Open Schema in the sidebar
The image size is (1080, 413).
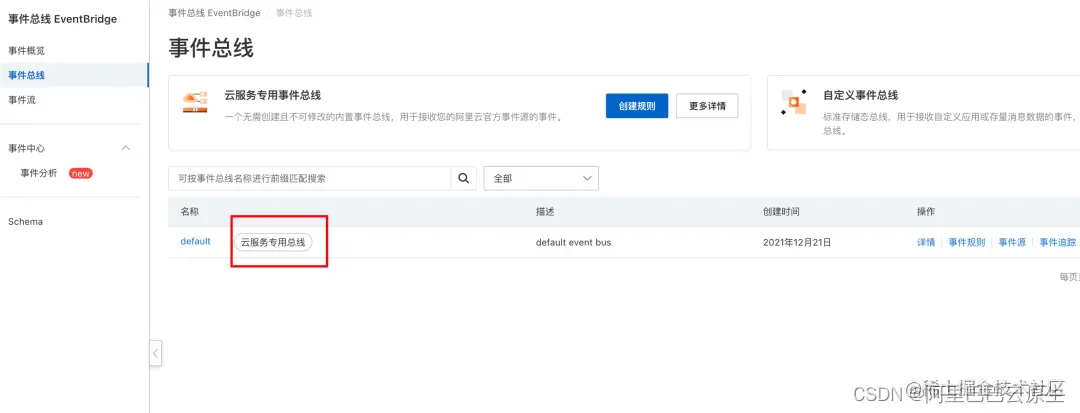(x=25, y=222)
